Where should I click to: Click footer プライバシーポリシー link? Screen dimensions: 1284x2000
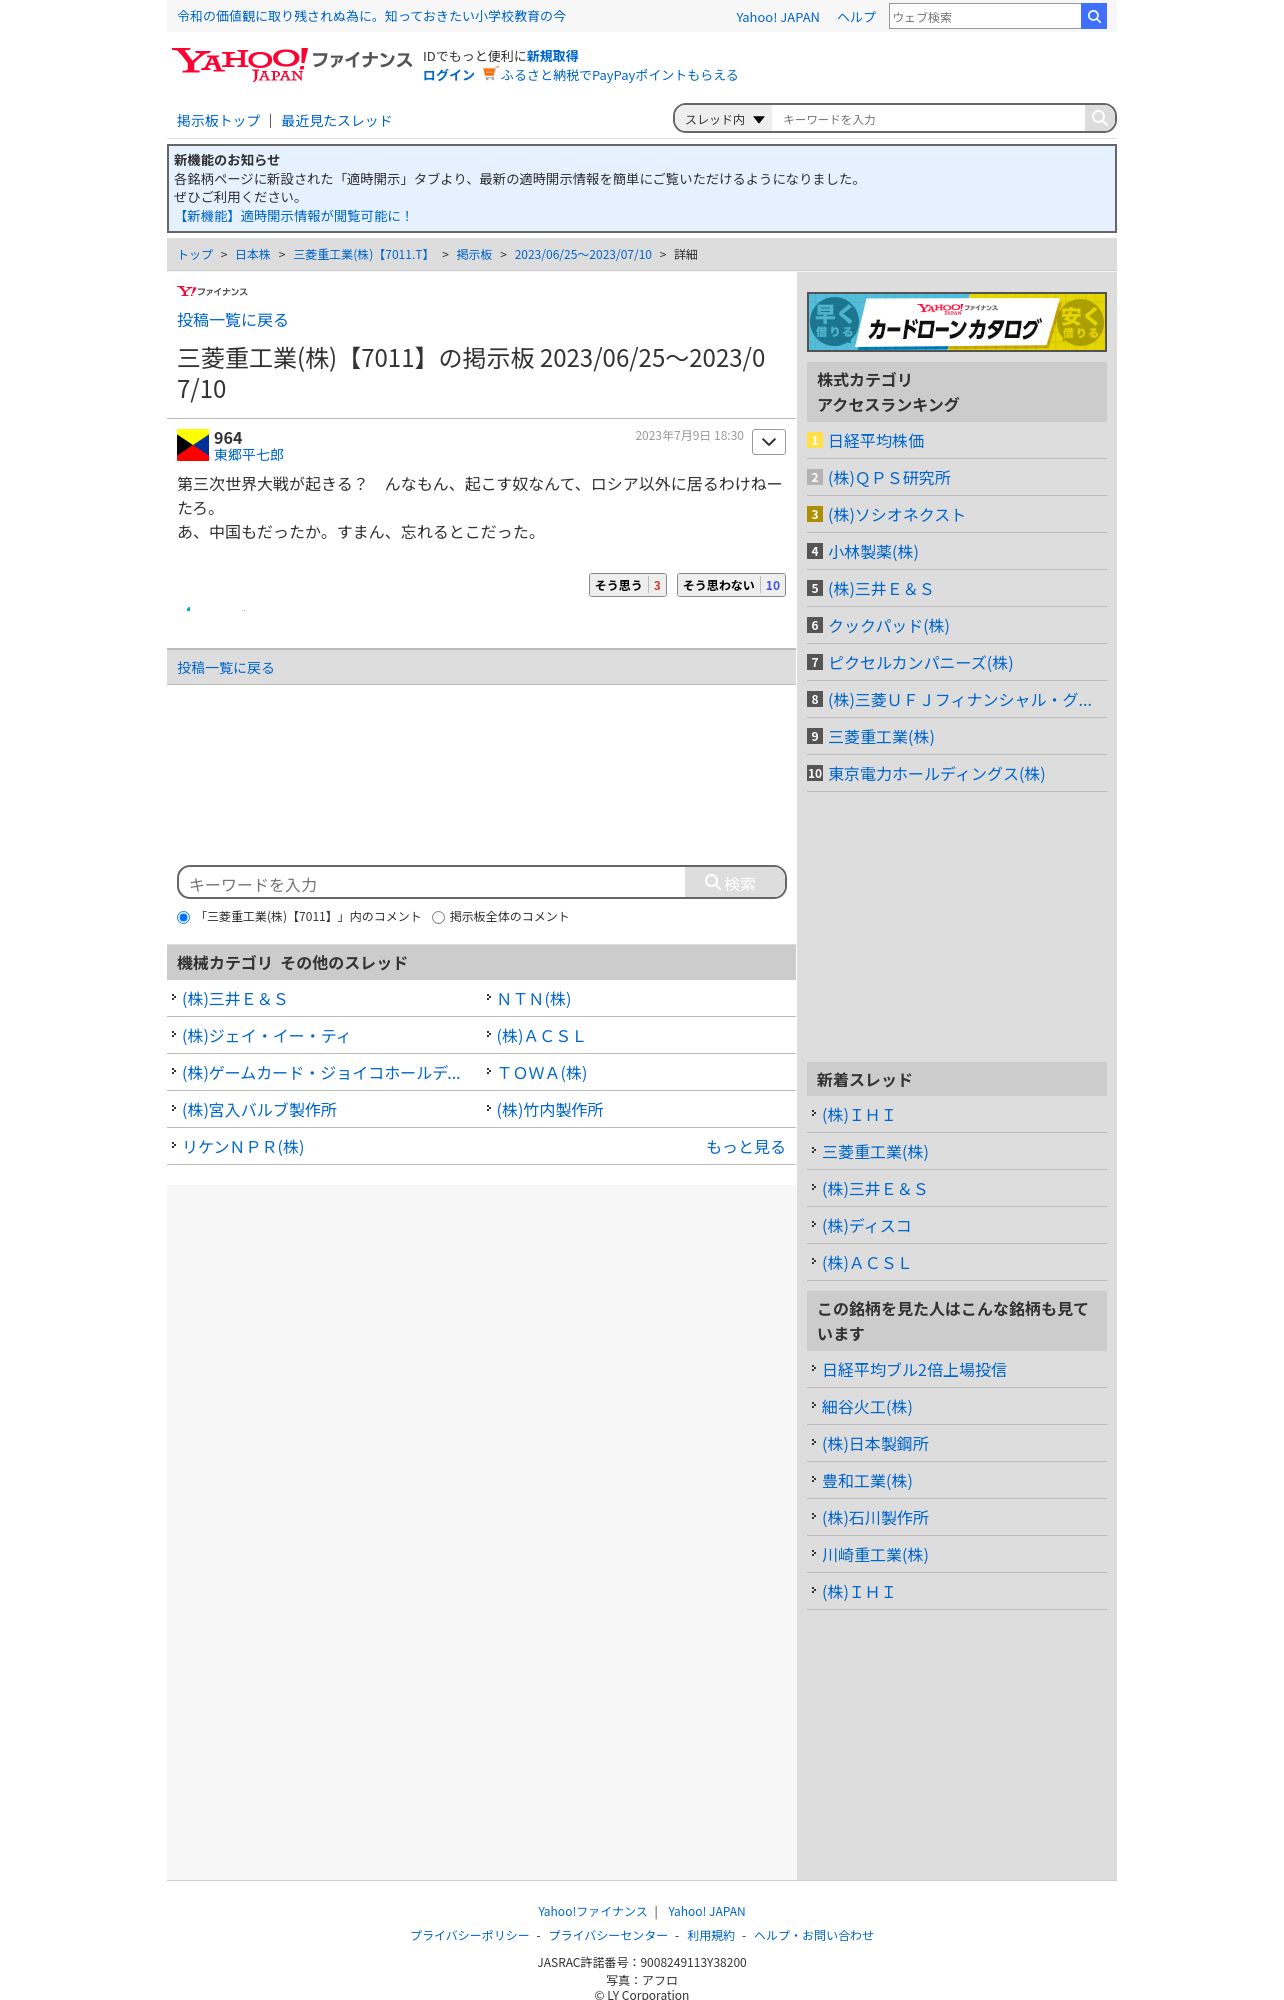470,1935
